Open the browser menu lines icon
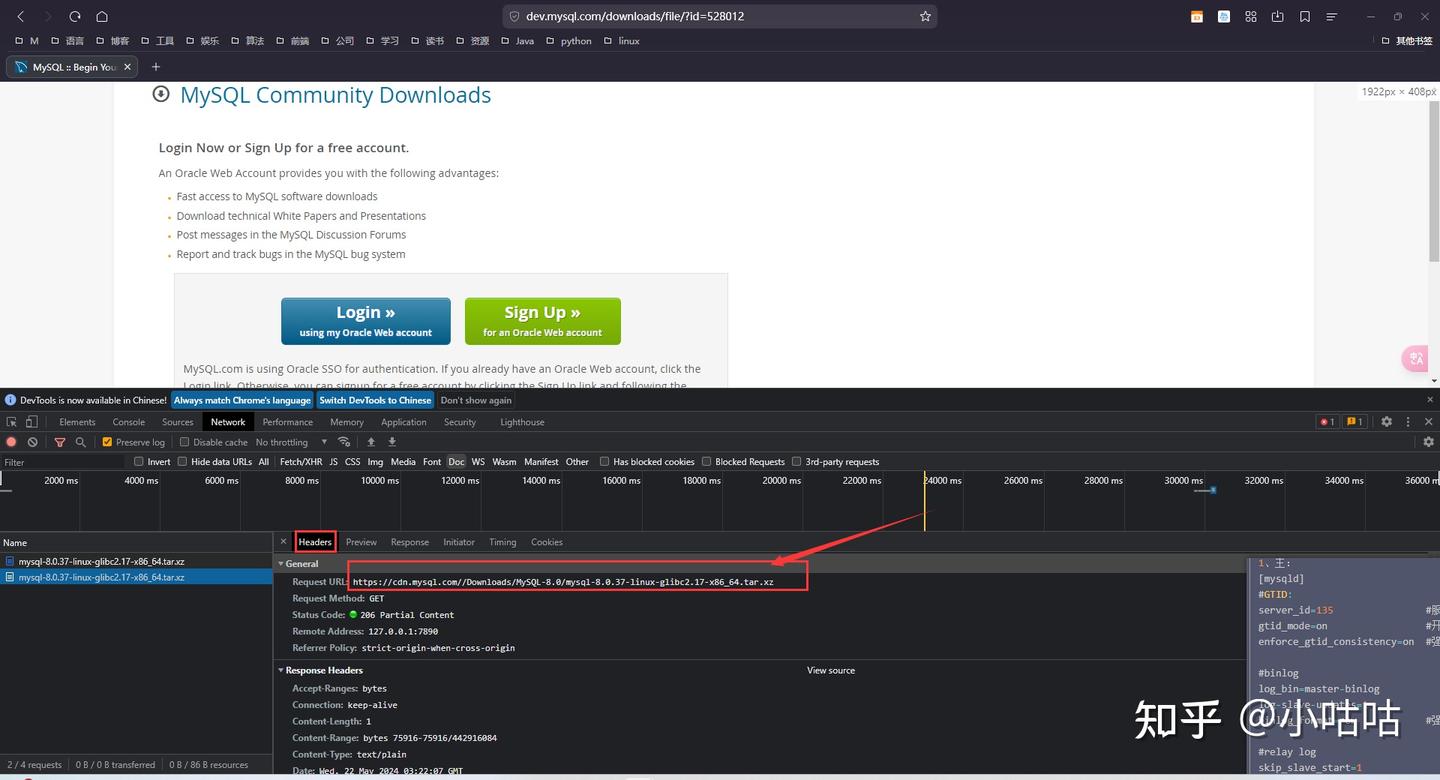The width and height of the screenshot is (1440, 780). 1332,16
